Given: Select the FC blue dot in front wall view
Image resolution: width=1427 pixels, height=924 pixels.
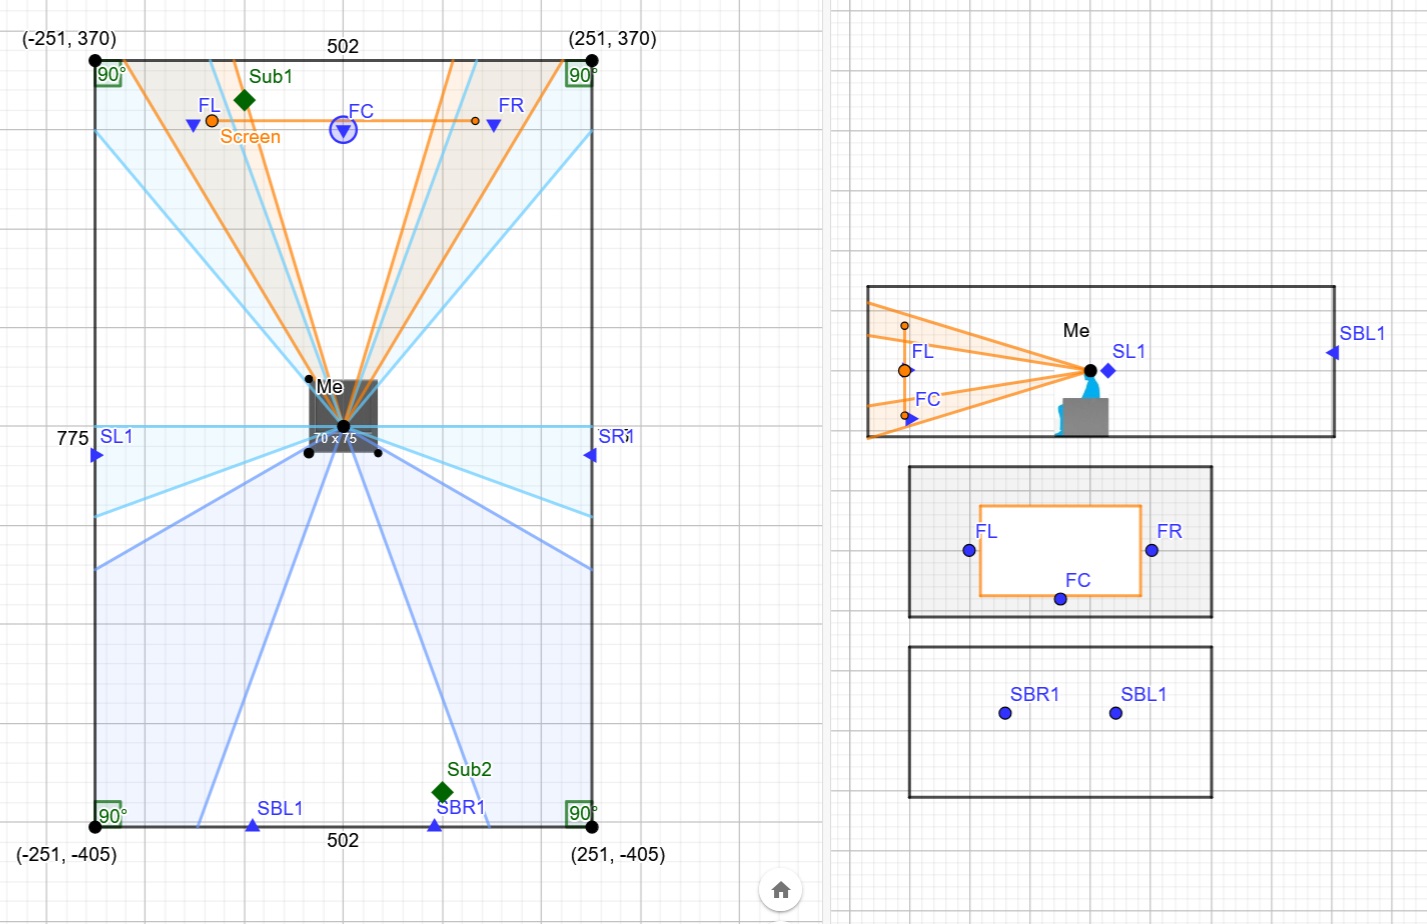Looking at the screenshot, I should [1060, 599].
